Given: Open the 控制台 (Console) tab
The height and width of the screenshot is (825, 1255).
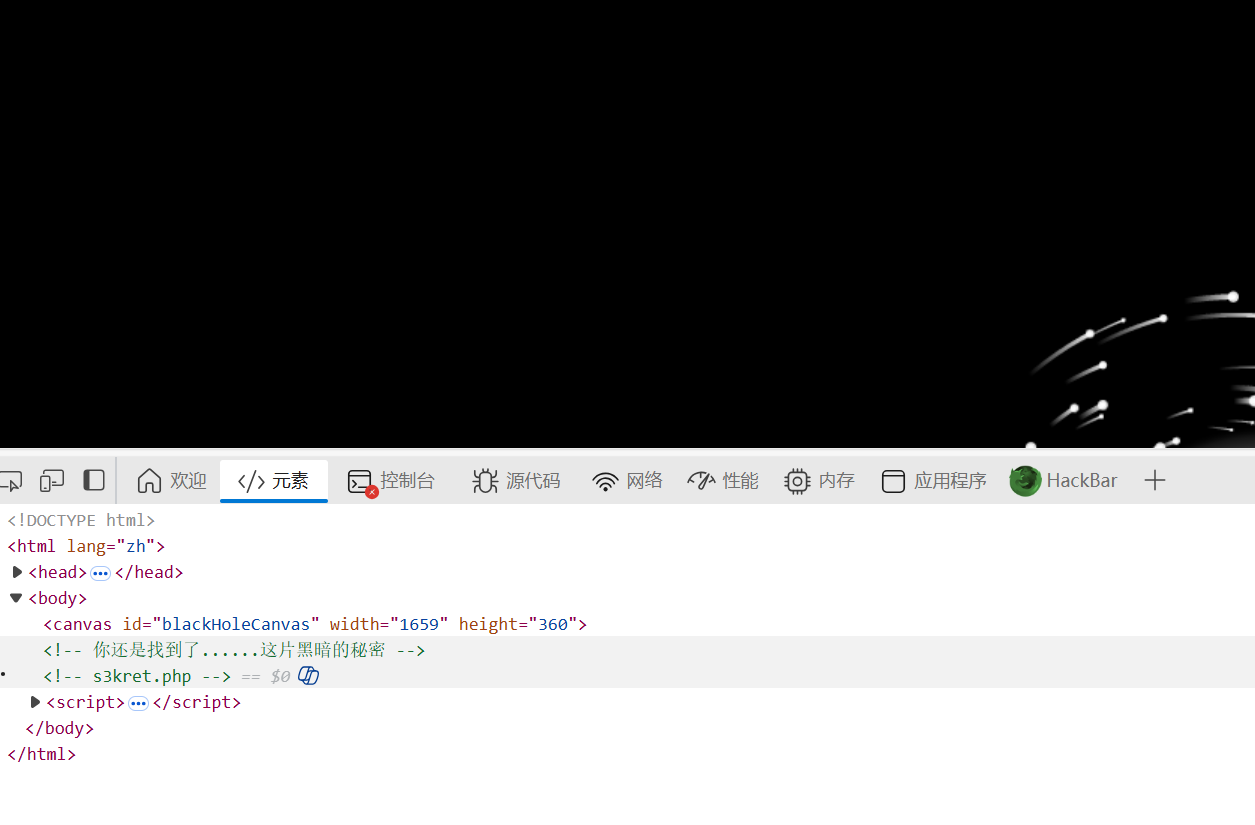Looking at the screenshot, I should [x=392, y=481].
